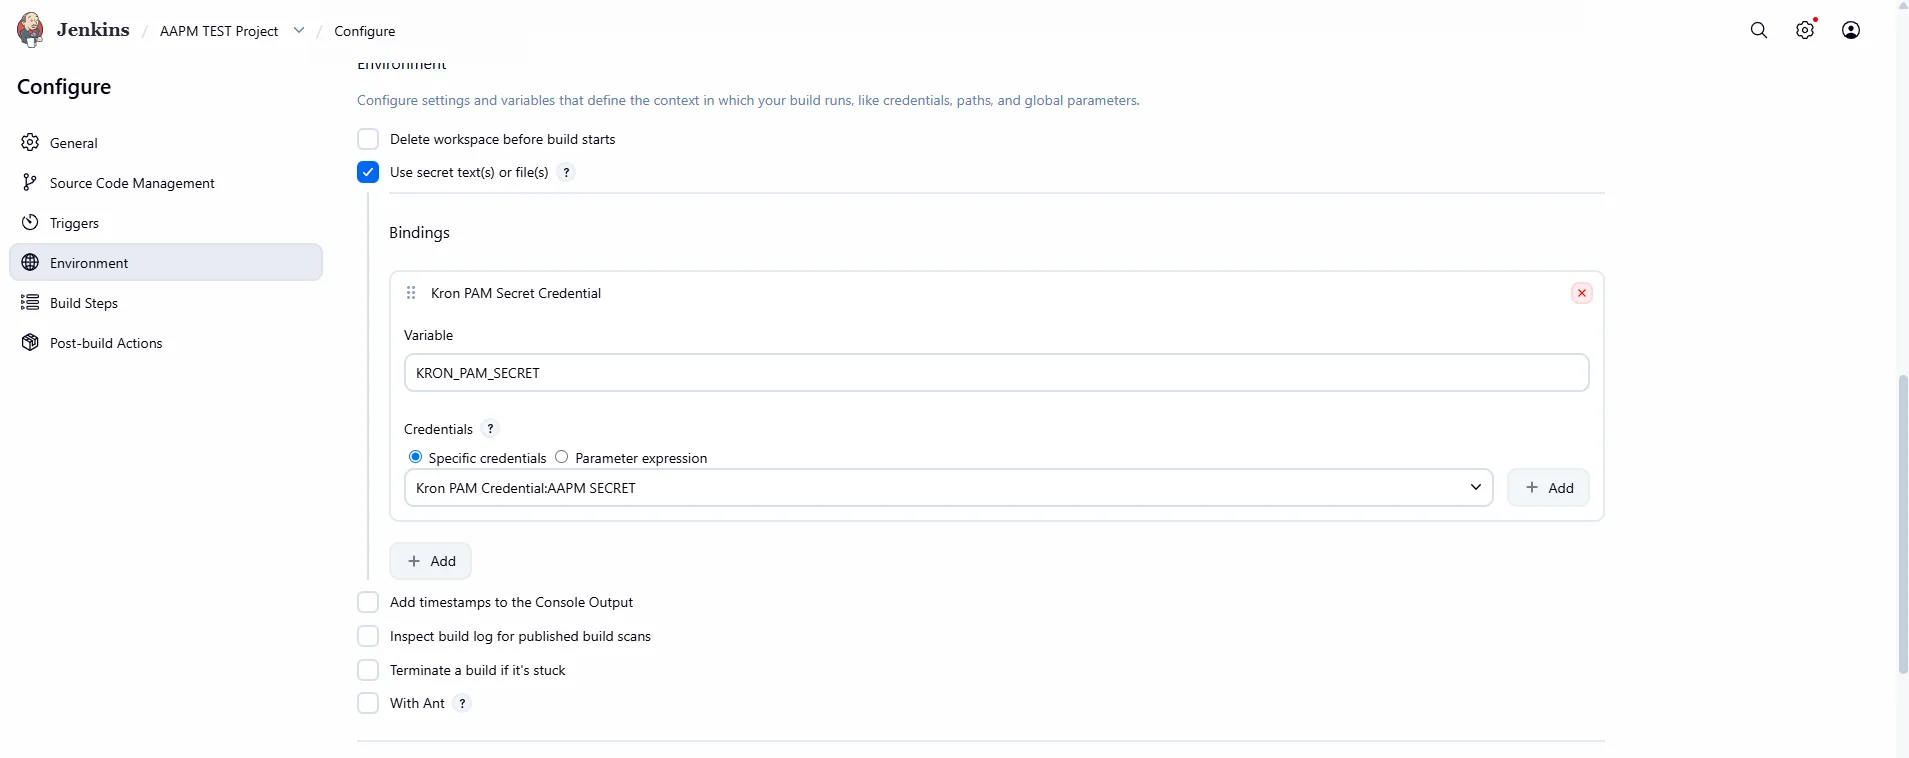Image resolution: width=1909 pixels, height=758 pixels.
Task: Expand AAPM TEST Project breadcrumb chevron
Action: pos(299,30)
